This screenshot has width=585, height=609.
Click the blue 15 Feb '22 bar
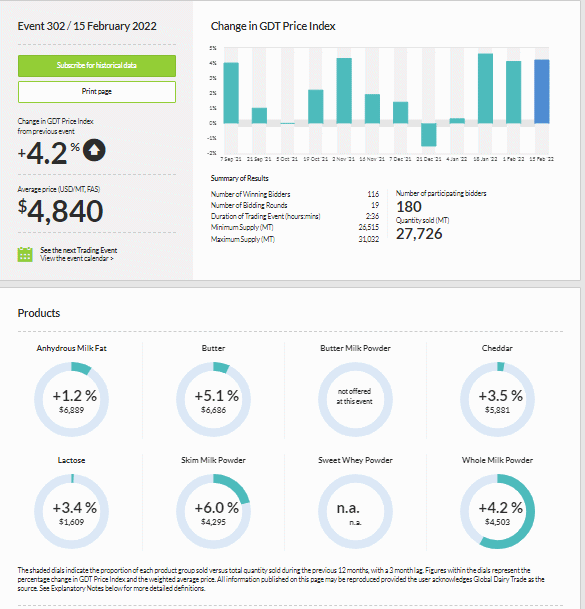click(542, 92)
